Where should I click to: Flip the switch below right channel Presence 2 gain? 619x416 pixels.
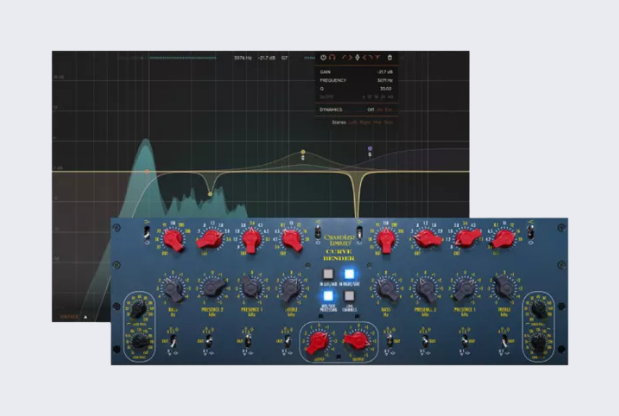click(x=426, y=341)
